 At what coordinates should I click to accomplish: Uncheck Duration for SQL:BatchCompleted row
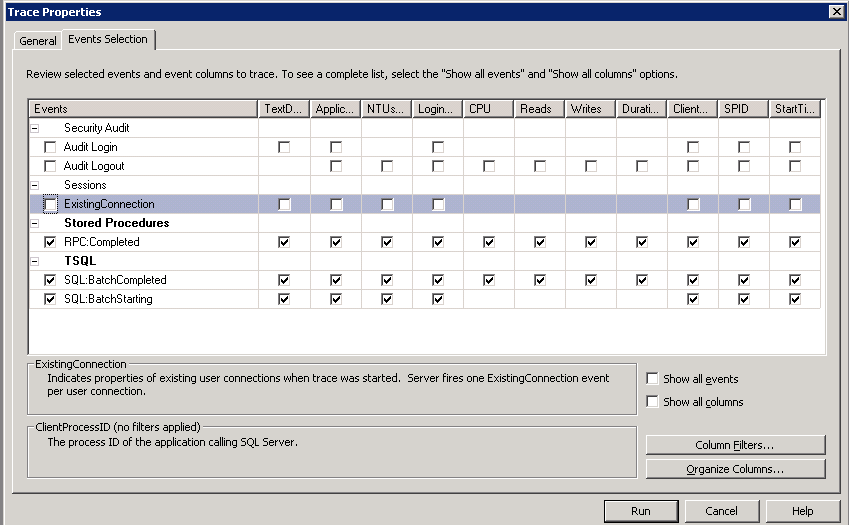[642, 280]
